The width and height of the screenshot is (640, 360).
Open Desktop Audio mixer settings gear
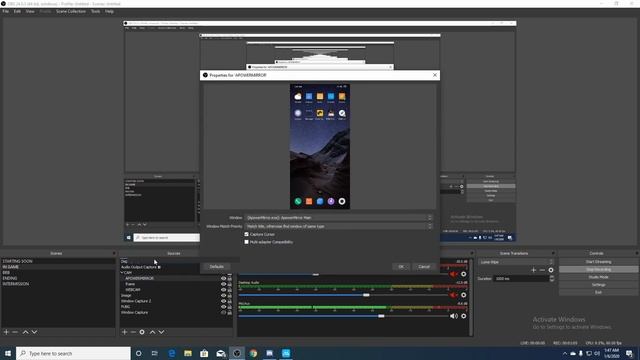point(464,295)
